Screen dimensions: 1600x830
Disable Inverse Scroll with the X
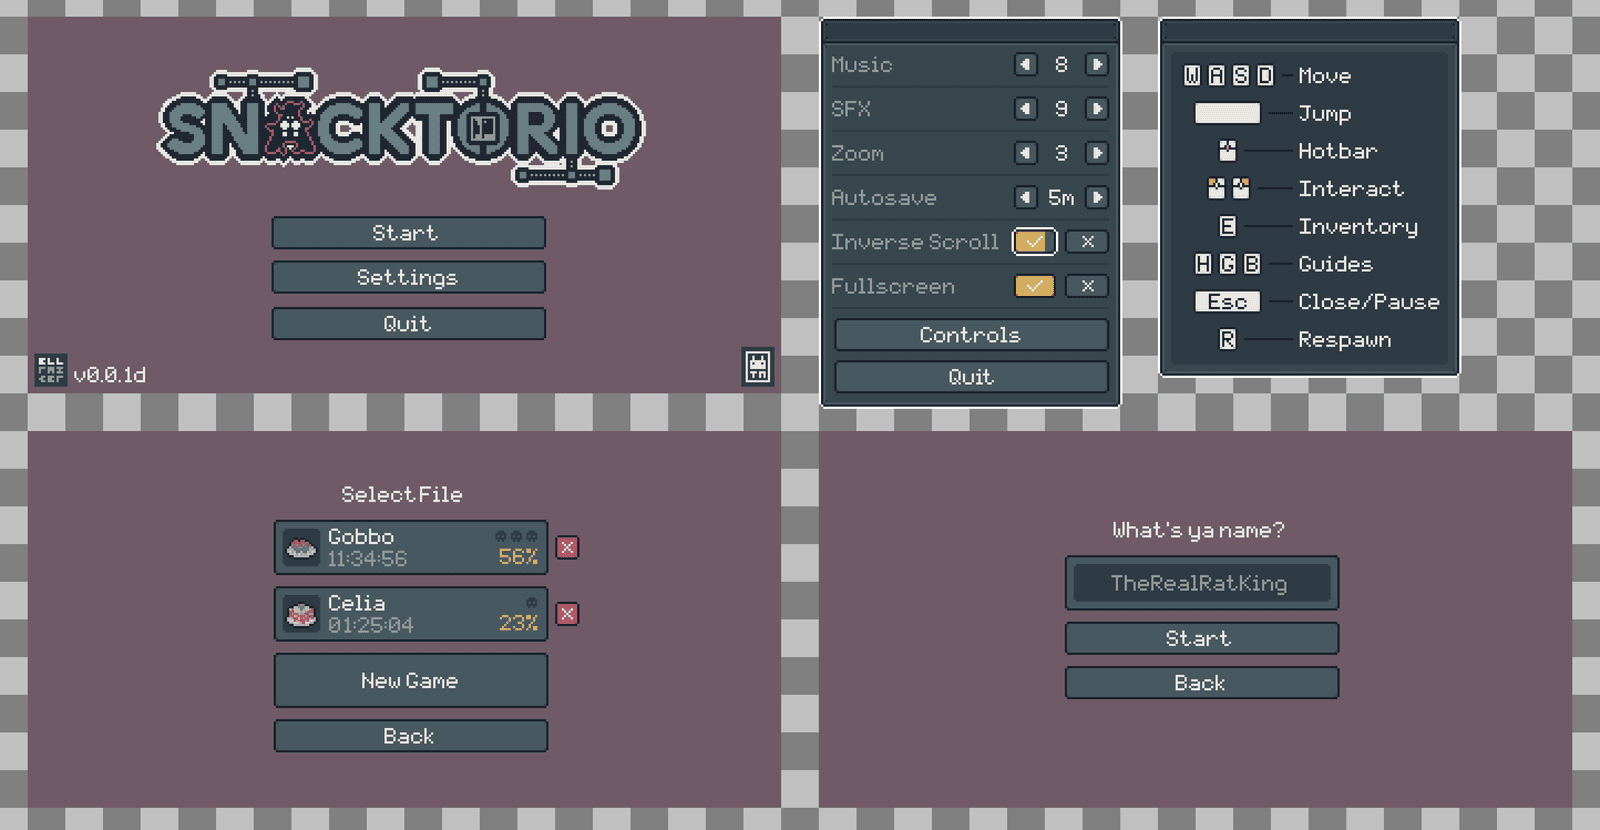(1087, 242)
